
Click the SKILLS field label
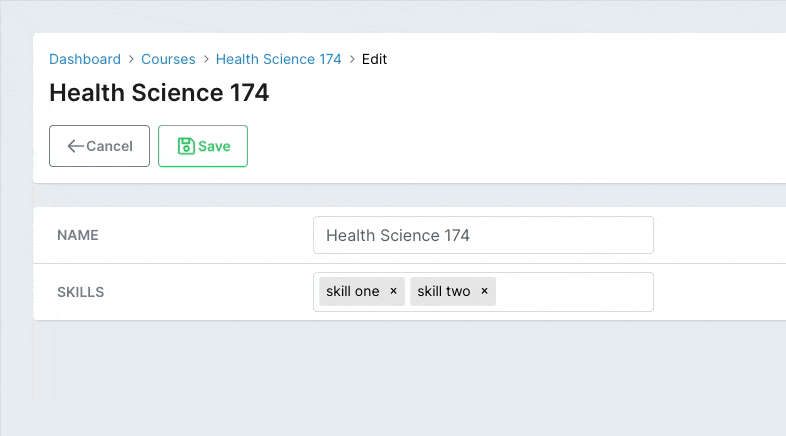[81, 292]
